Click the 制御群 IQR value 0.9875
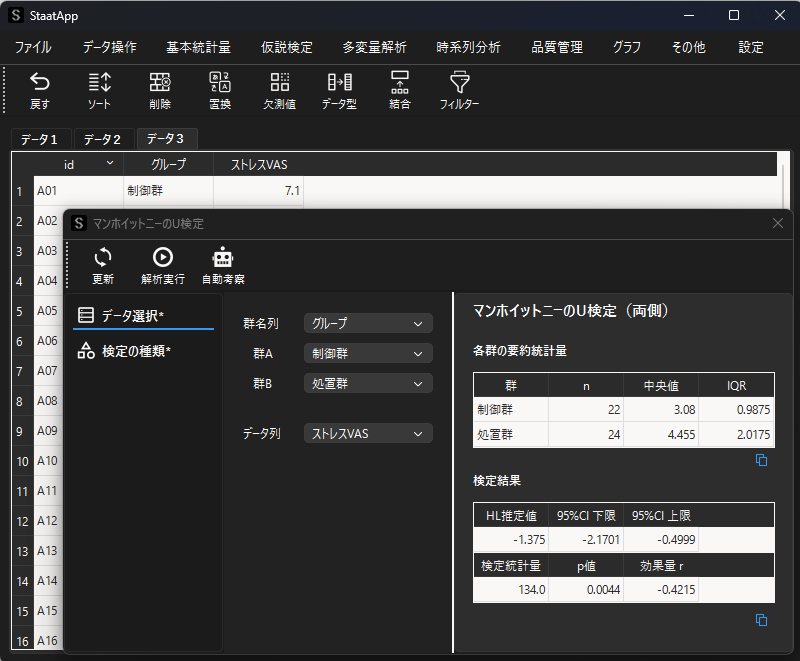This screenshot has width=800, height=661. point(737,410)
